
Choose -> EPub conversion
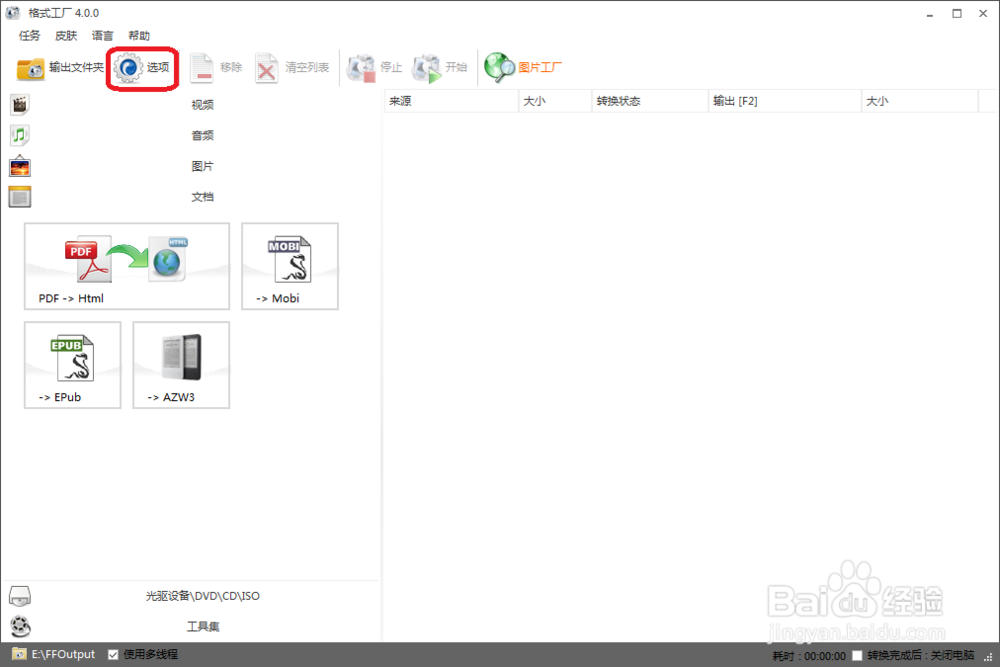coord(72,365)
